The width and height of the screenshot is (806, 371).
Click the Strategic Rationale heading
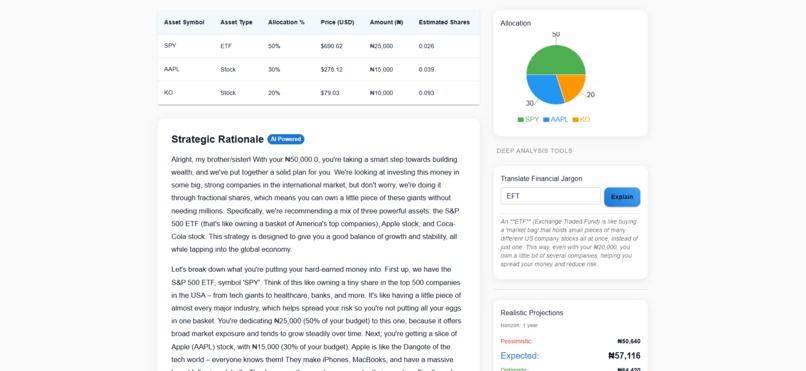217,139
